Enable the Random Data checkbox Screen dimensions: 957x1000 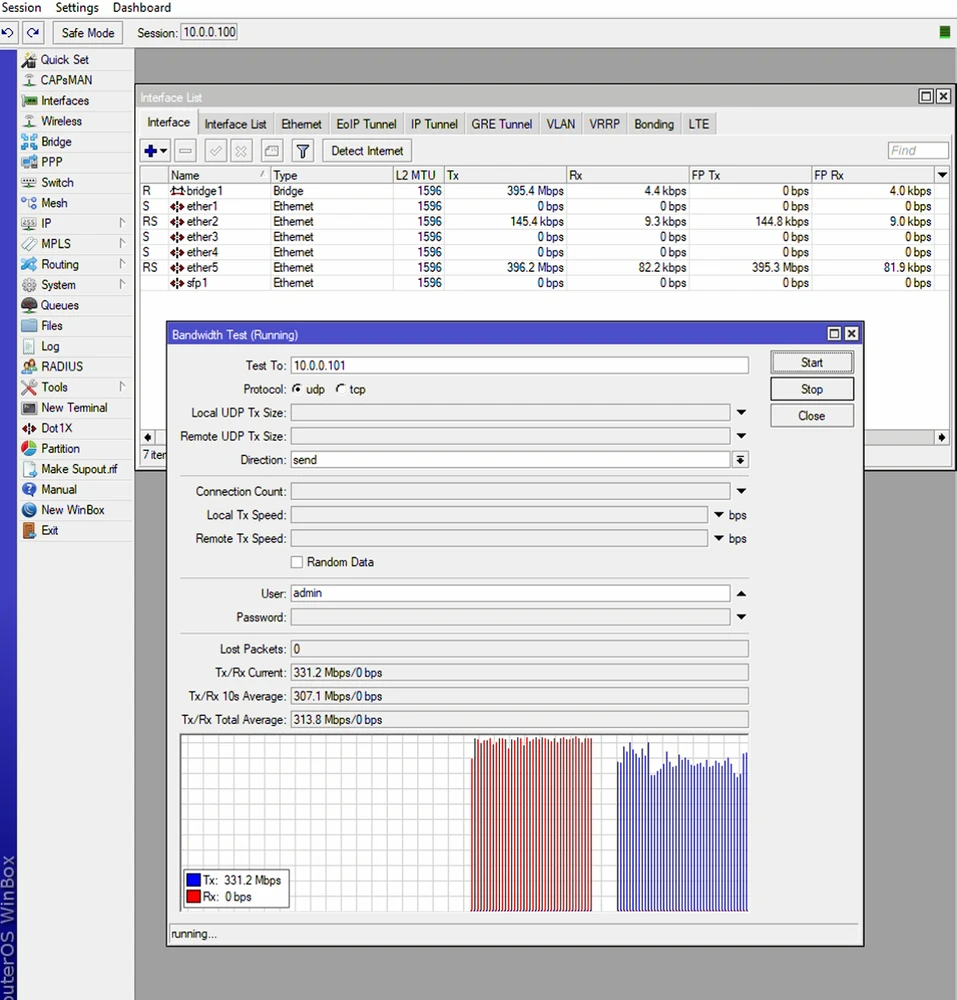coord(297,562)
